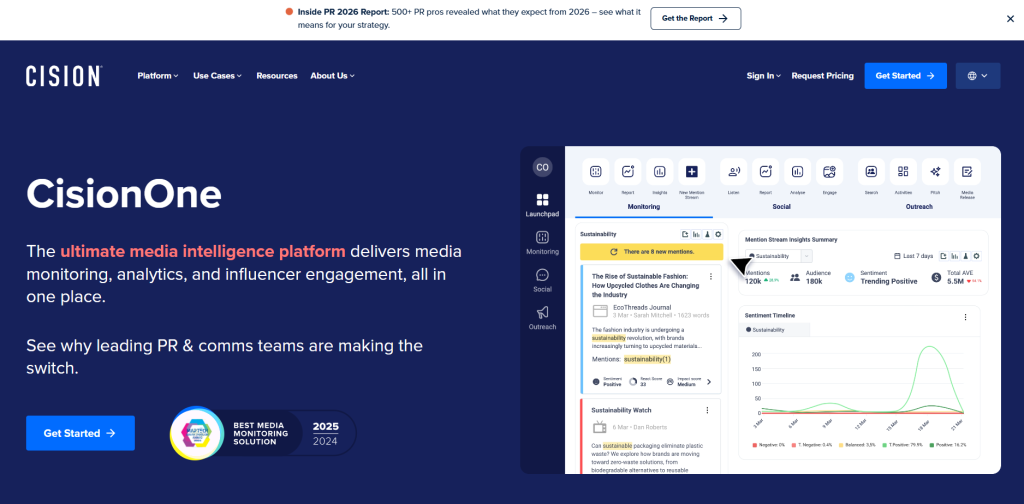This screenshot has height=504, width=1024.
Task: Open the Resources page
Action: click(277, 76)
